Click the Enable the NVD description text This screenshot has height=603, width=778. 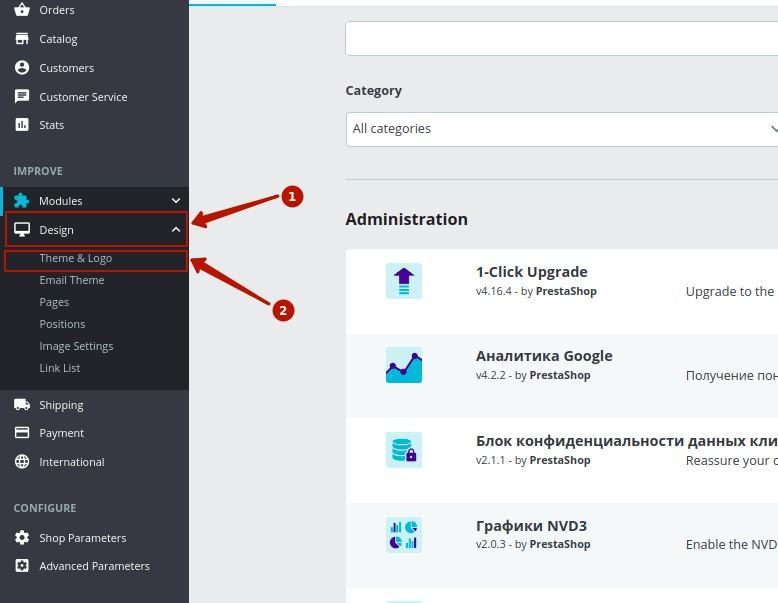point(731,544)
